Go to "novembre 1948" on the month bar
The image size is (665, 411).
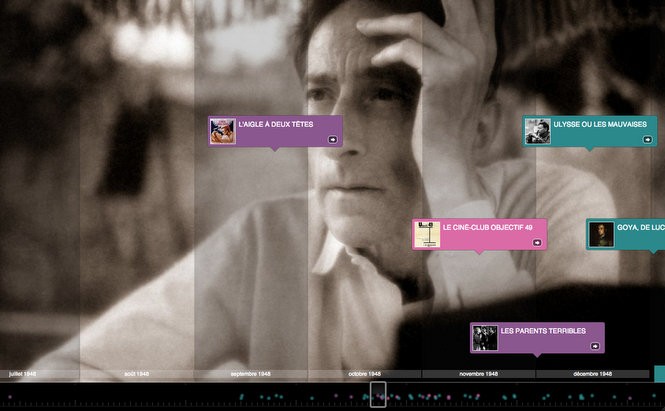pos(478,374)
